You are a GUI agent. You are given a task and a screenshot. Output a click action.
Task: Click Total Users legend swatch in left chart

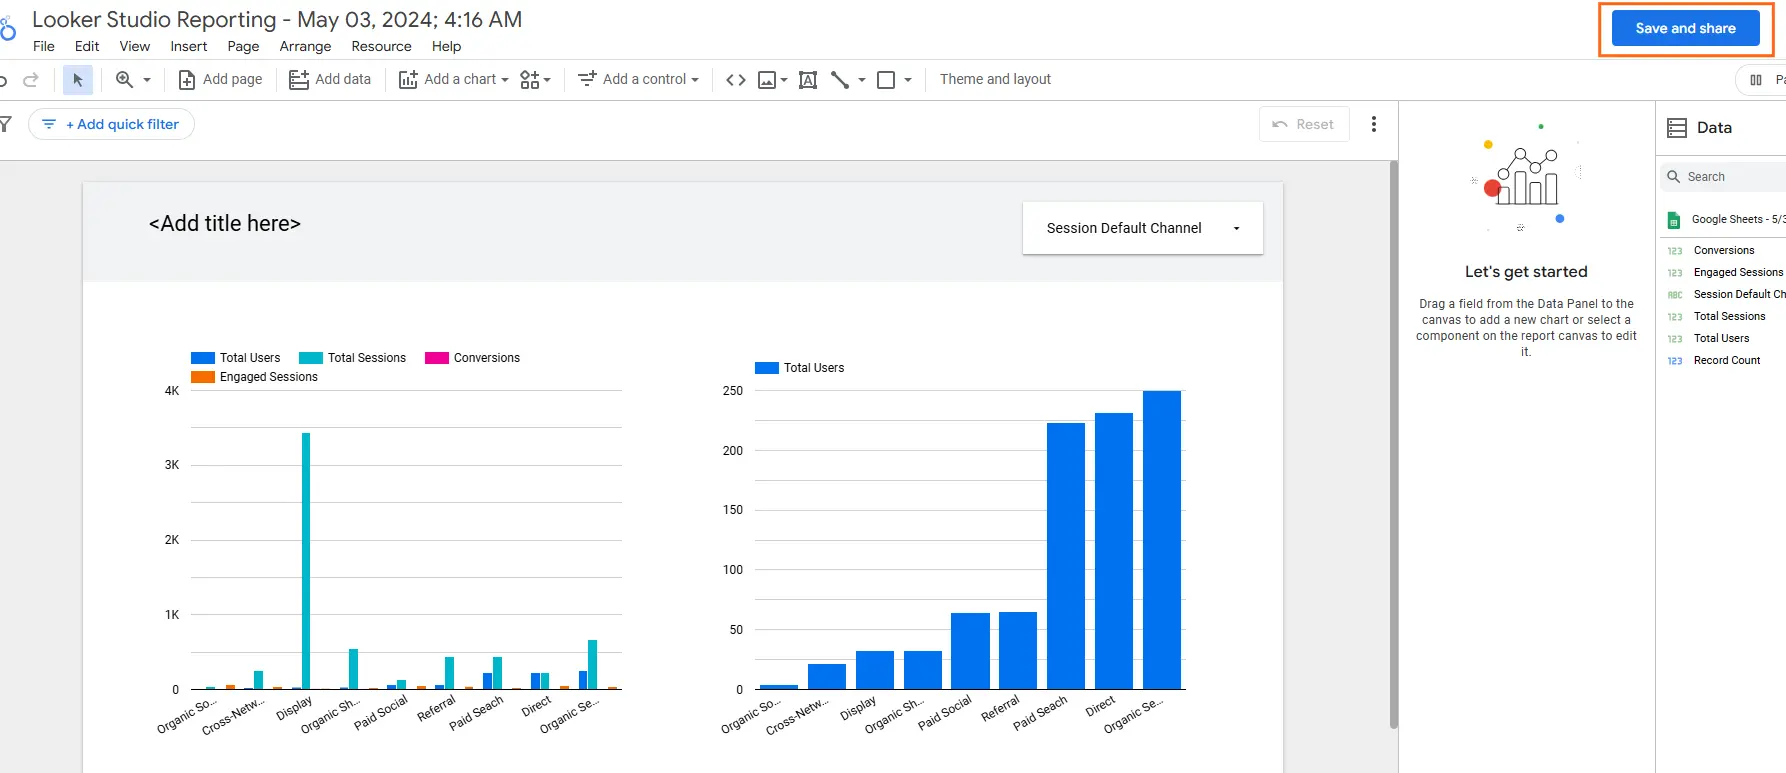click(203, 358)
